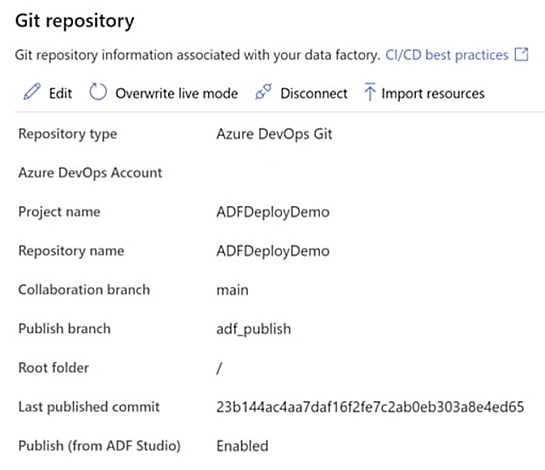Click the Enabled publish status value
Viewport: 545px width, 470px height.
pos(242,446)
